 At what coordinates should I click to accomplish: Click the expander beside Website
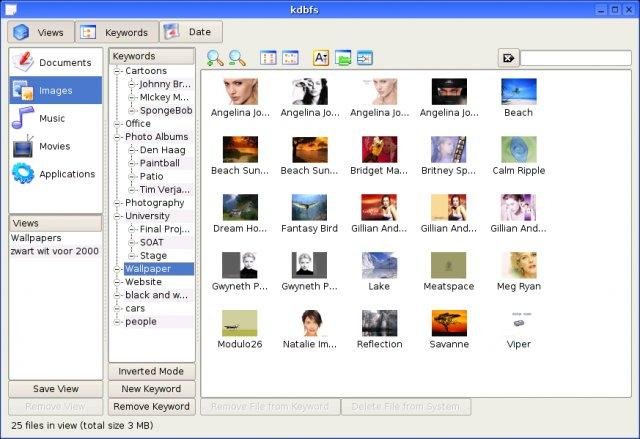[118, 282]
